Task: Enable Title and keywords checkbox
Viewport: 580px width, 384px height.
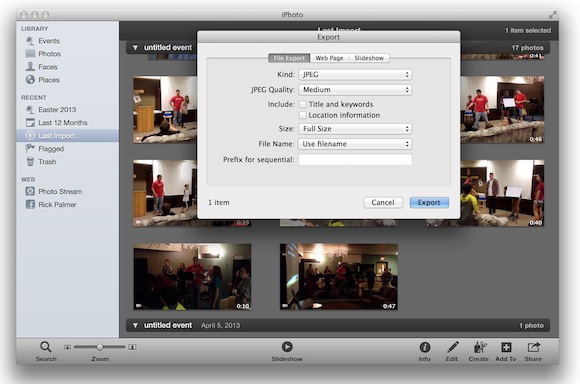Action: 303,104
